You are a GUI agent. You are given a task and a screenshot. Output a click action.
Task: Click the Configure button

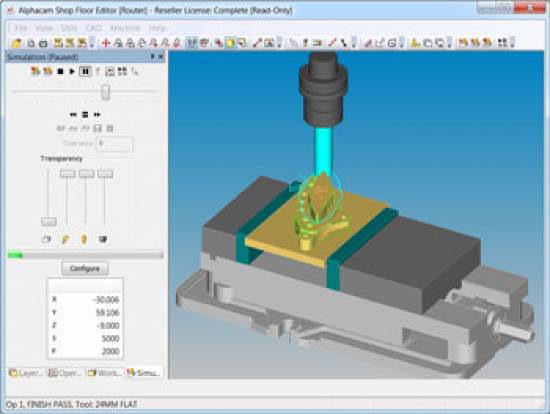(85, 268)
